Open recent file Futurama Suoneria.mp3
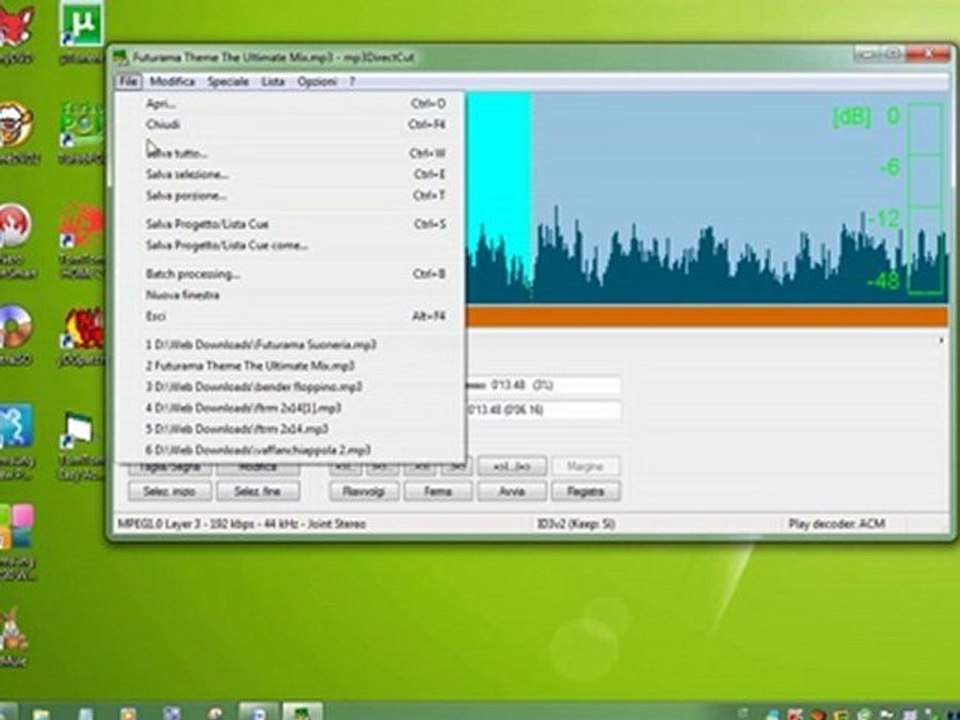Screen dimensions: 960x720 click(290, 345)
